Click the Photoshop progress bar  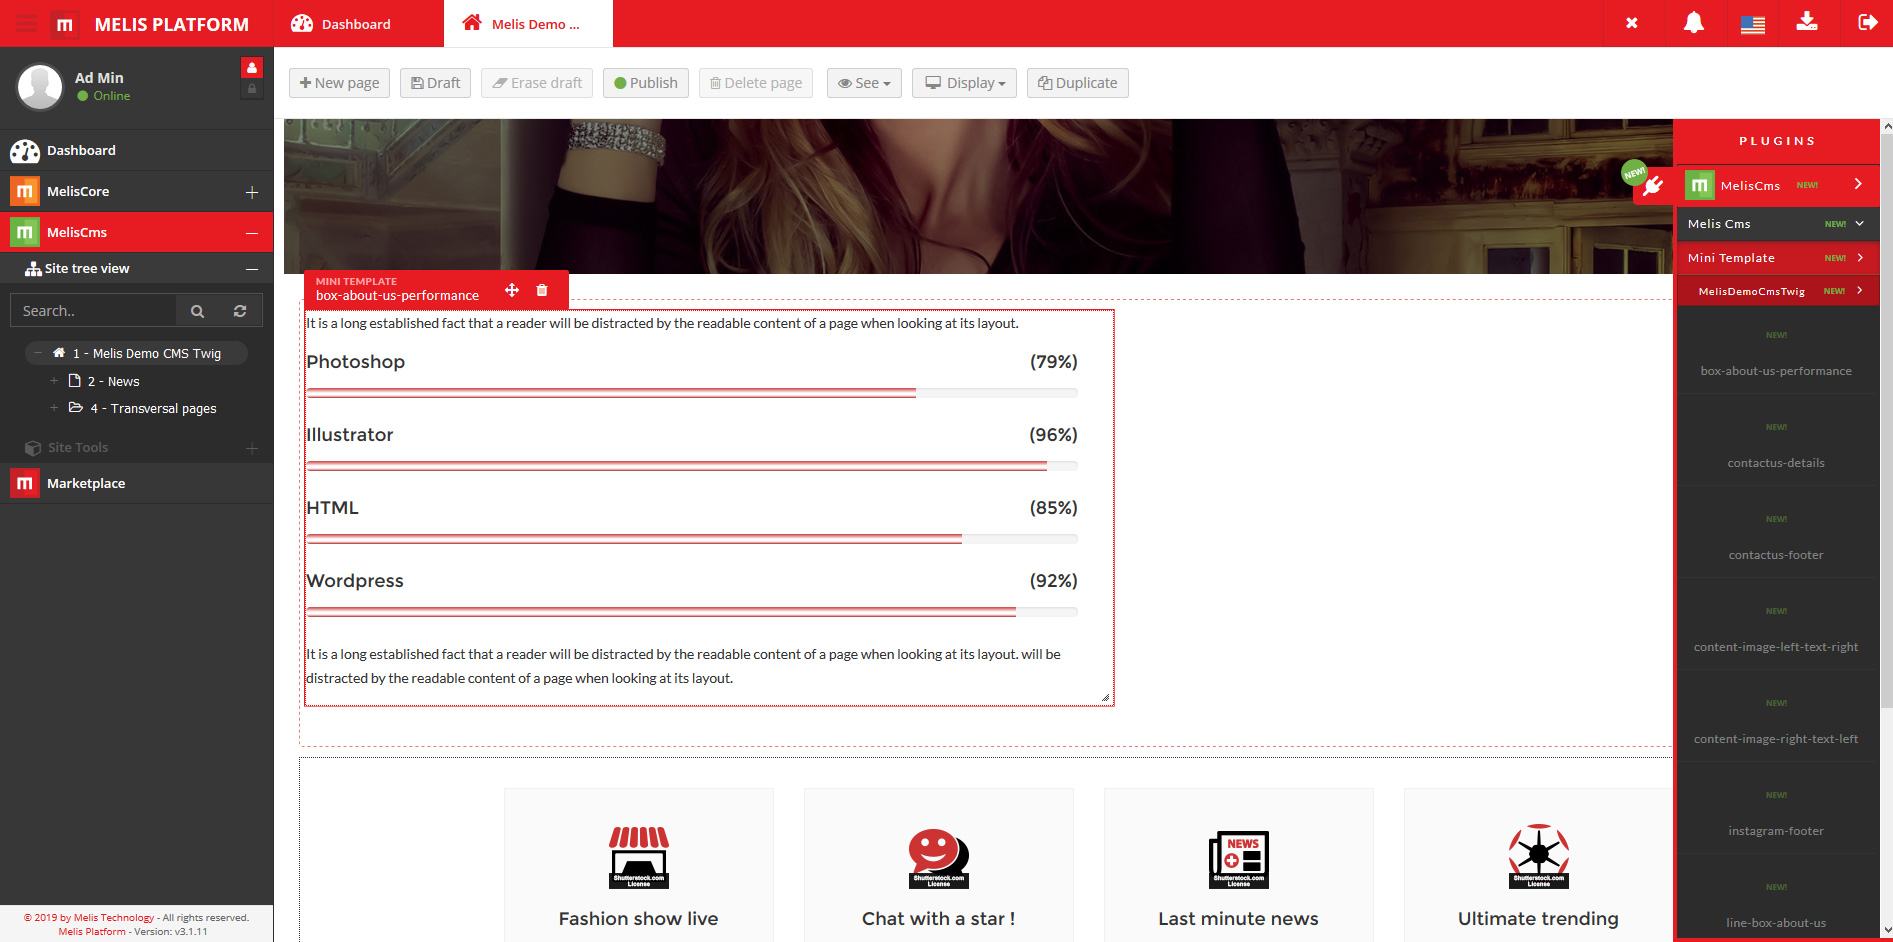tap(691, 393)
